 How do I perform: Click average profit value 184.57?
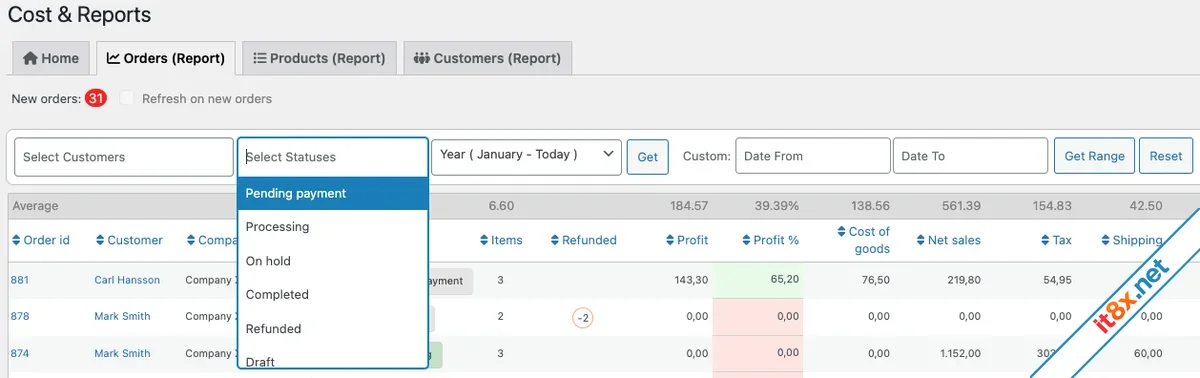(x=689, y=206)
